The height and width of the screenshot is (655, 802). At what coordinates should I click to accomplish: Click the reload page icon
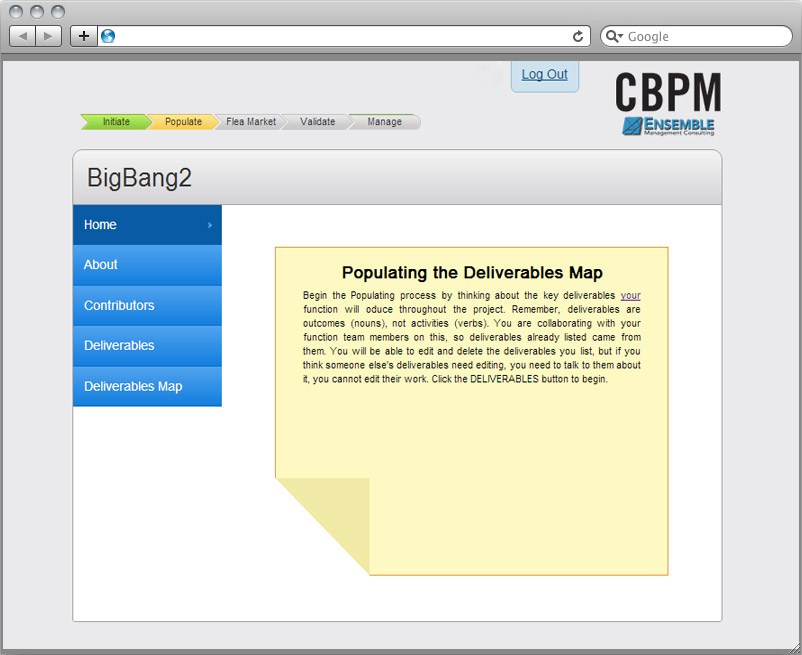click(x=577, y=36)
